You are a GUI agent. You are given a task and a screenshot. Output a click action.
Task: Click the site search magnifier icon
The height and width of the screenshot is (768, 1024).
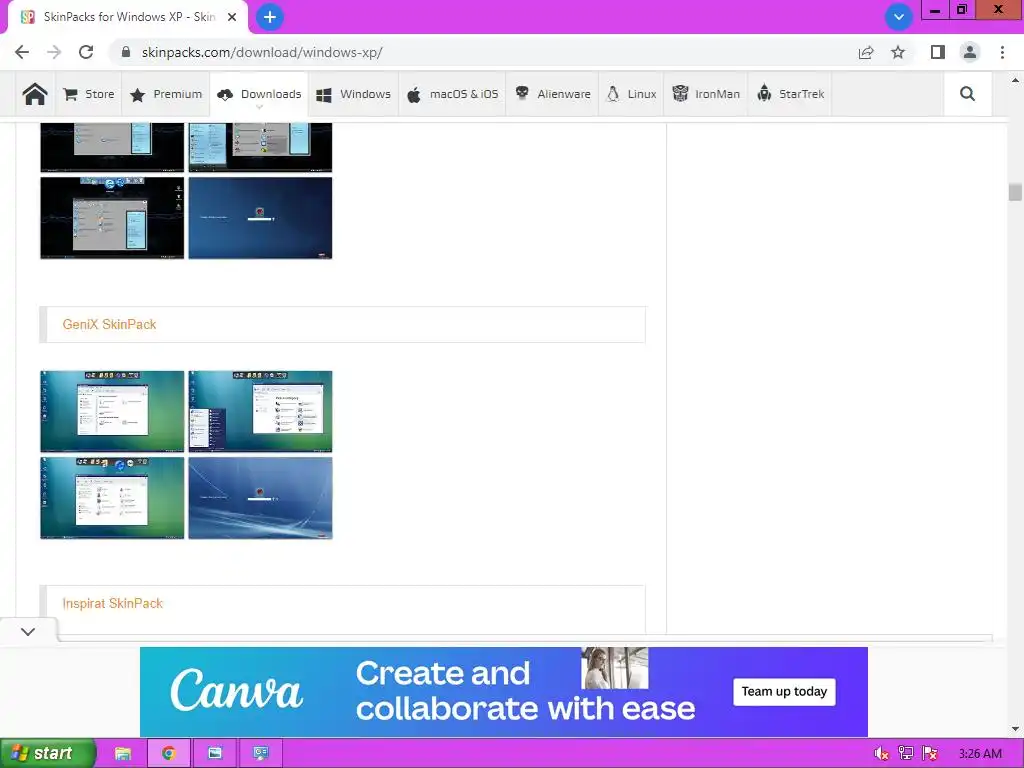click(967, 94)
